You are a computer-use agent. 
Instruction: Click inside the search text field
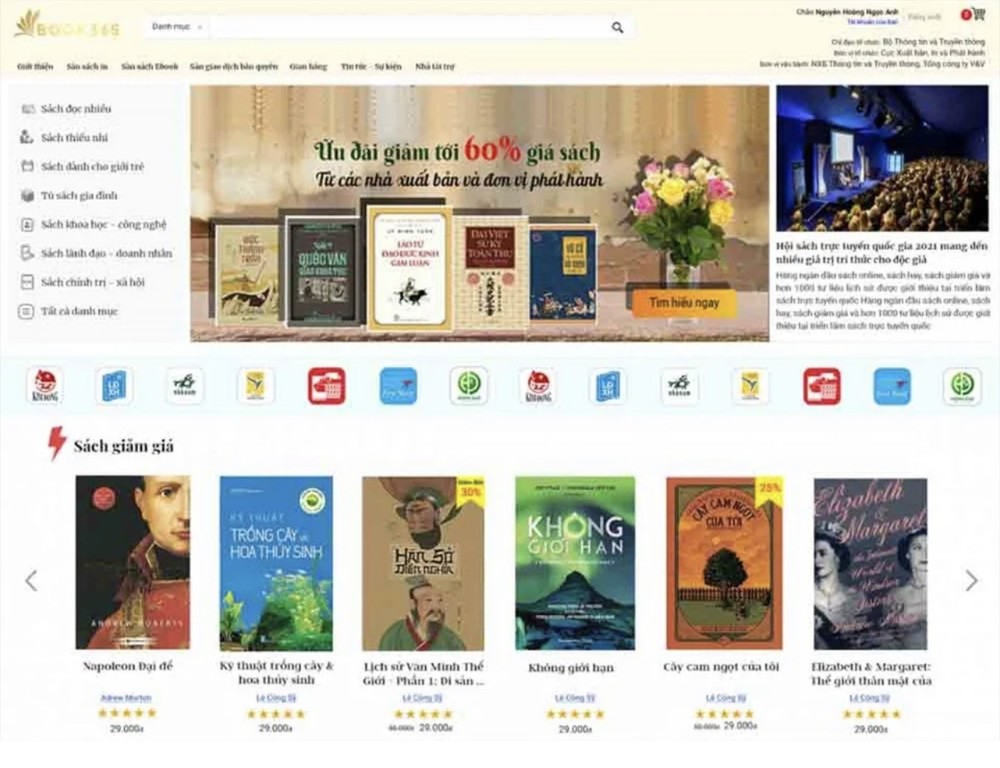coord(408,27)
